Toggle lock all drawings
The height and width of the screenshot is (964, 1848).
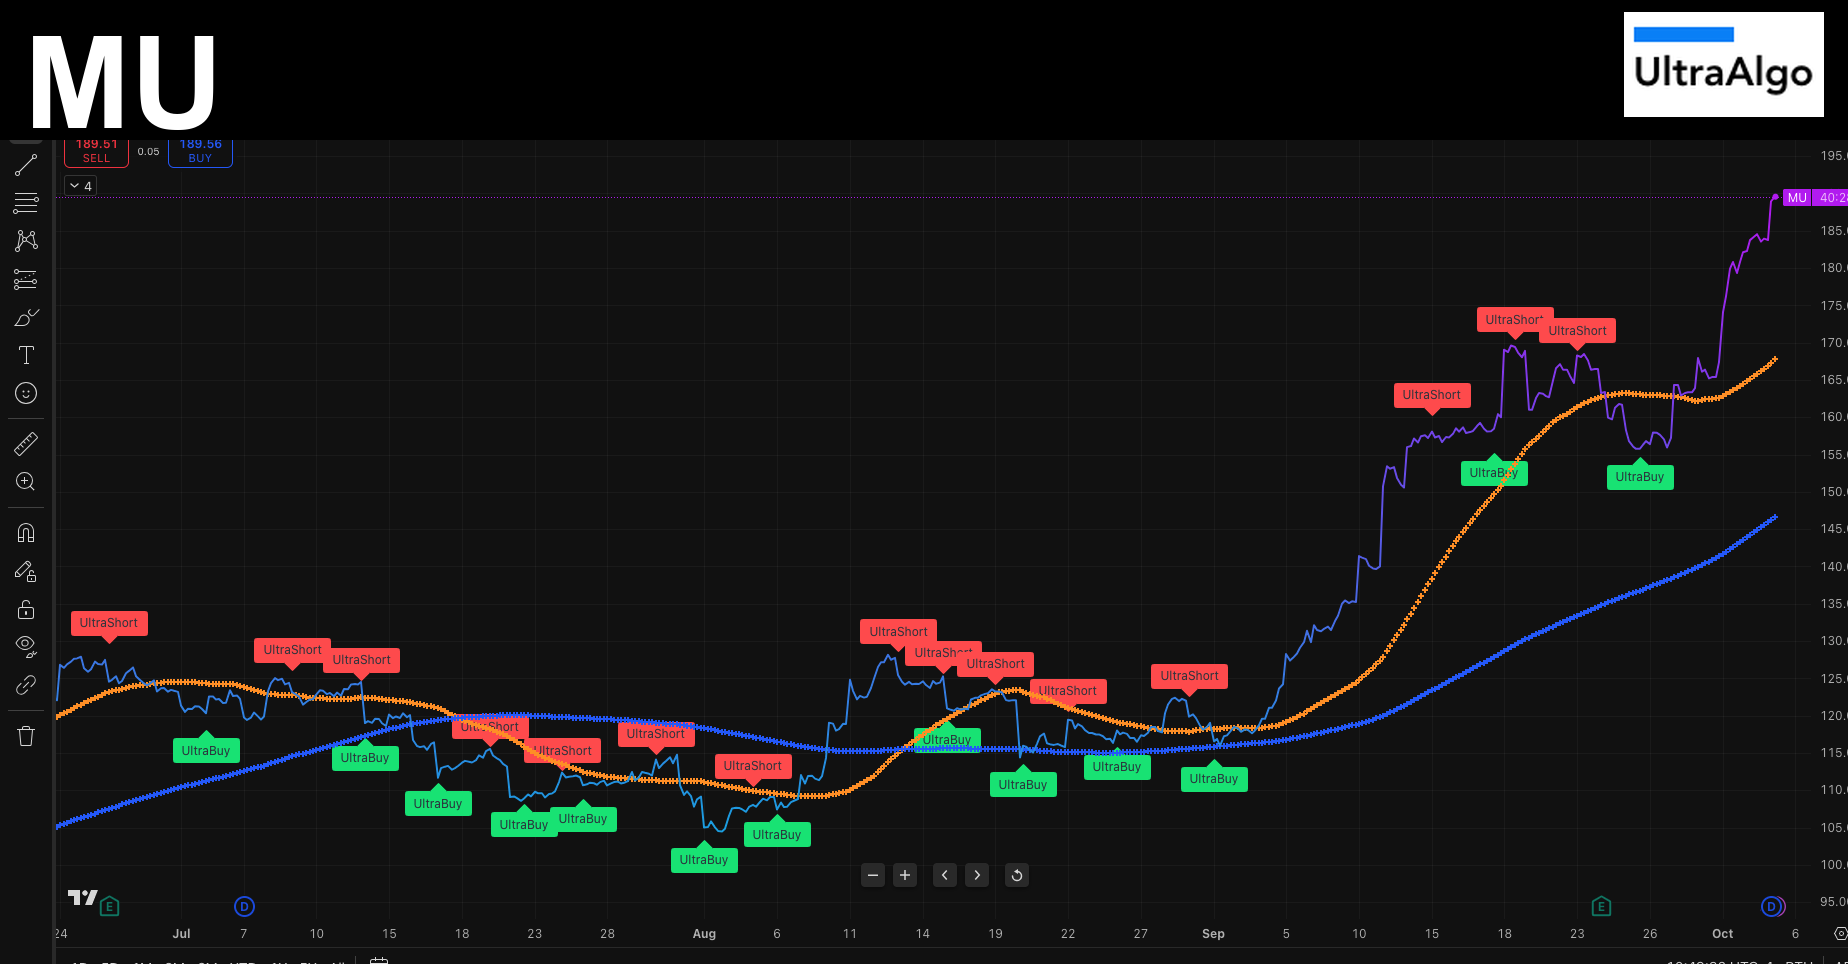tap(26, 609)
